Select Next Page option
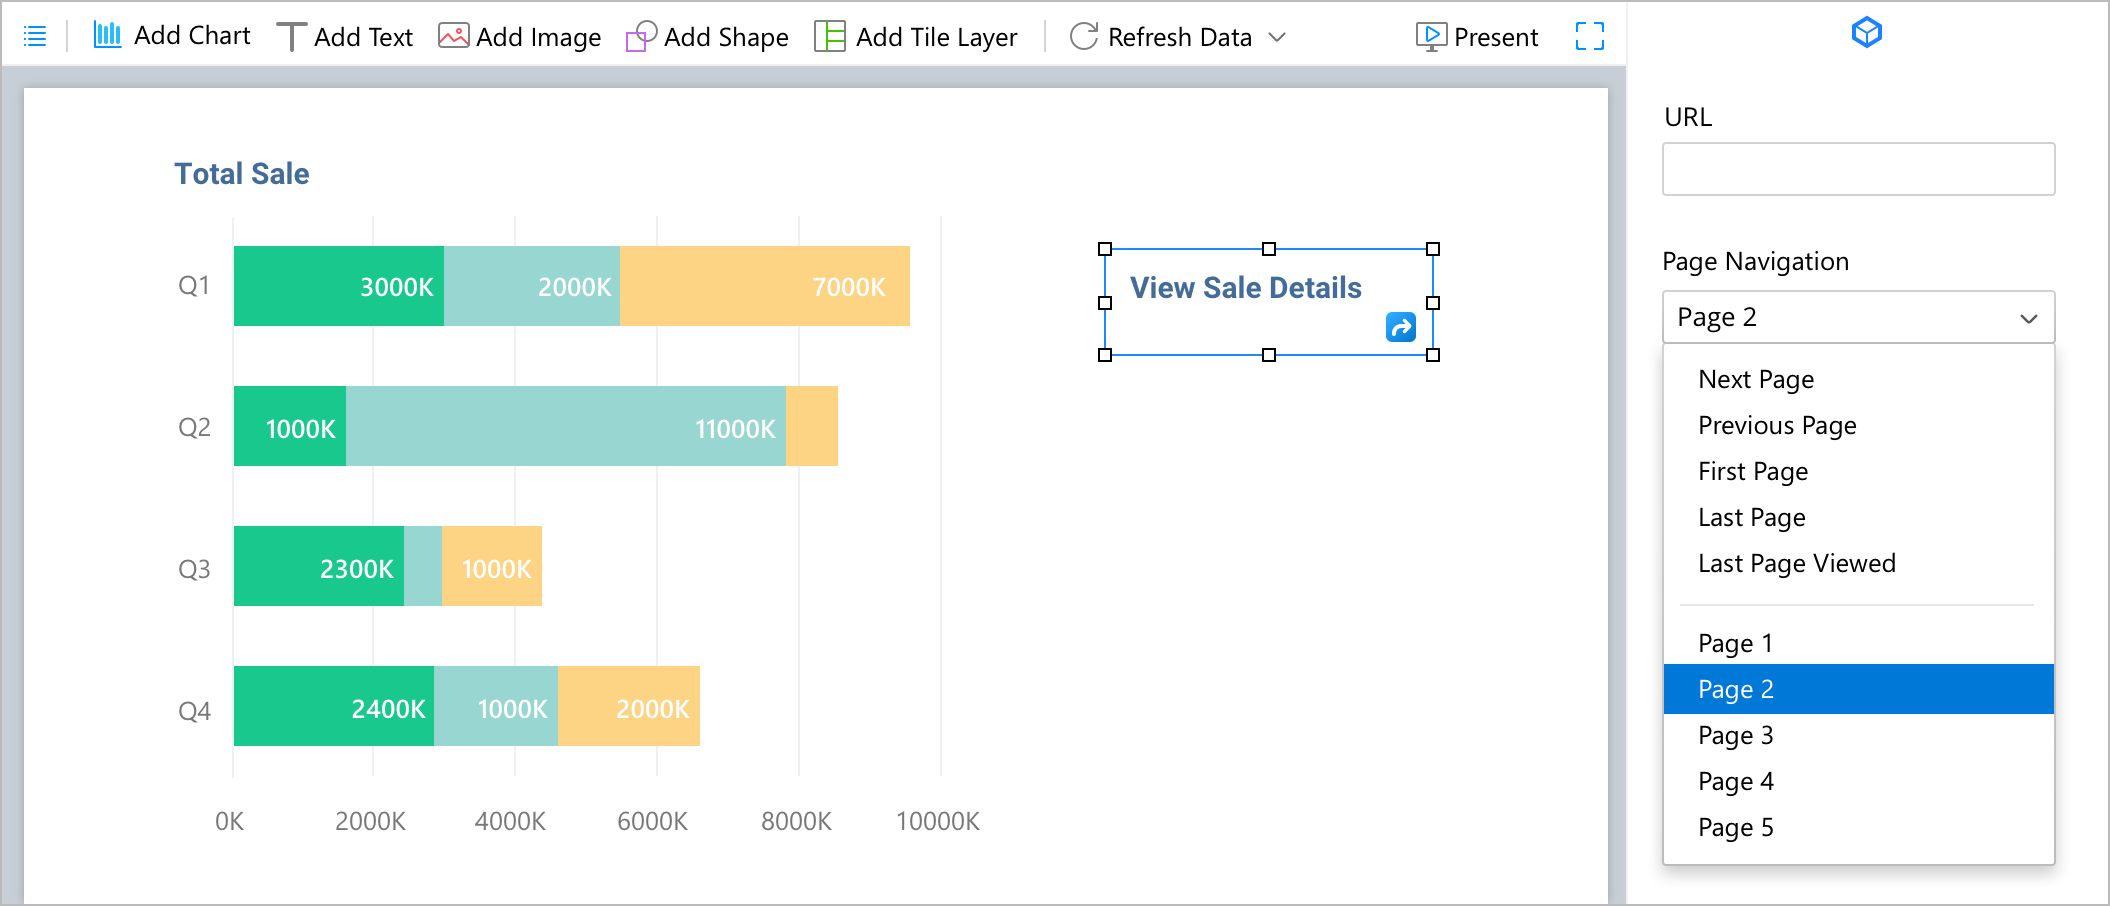Screen dimensions: 2110x906 [1858, 379]
